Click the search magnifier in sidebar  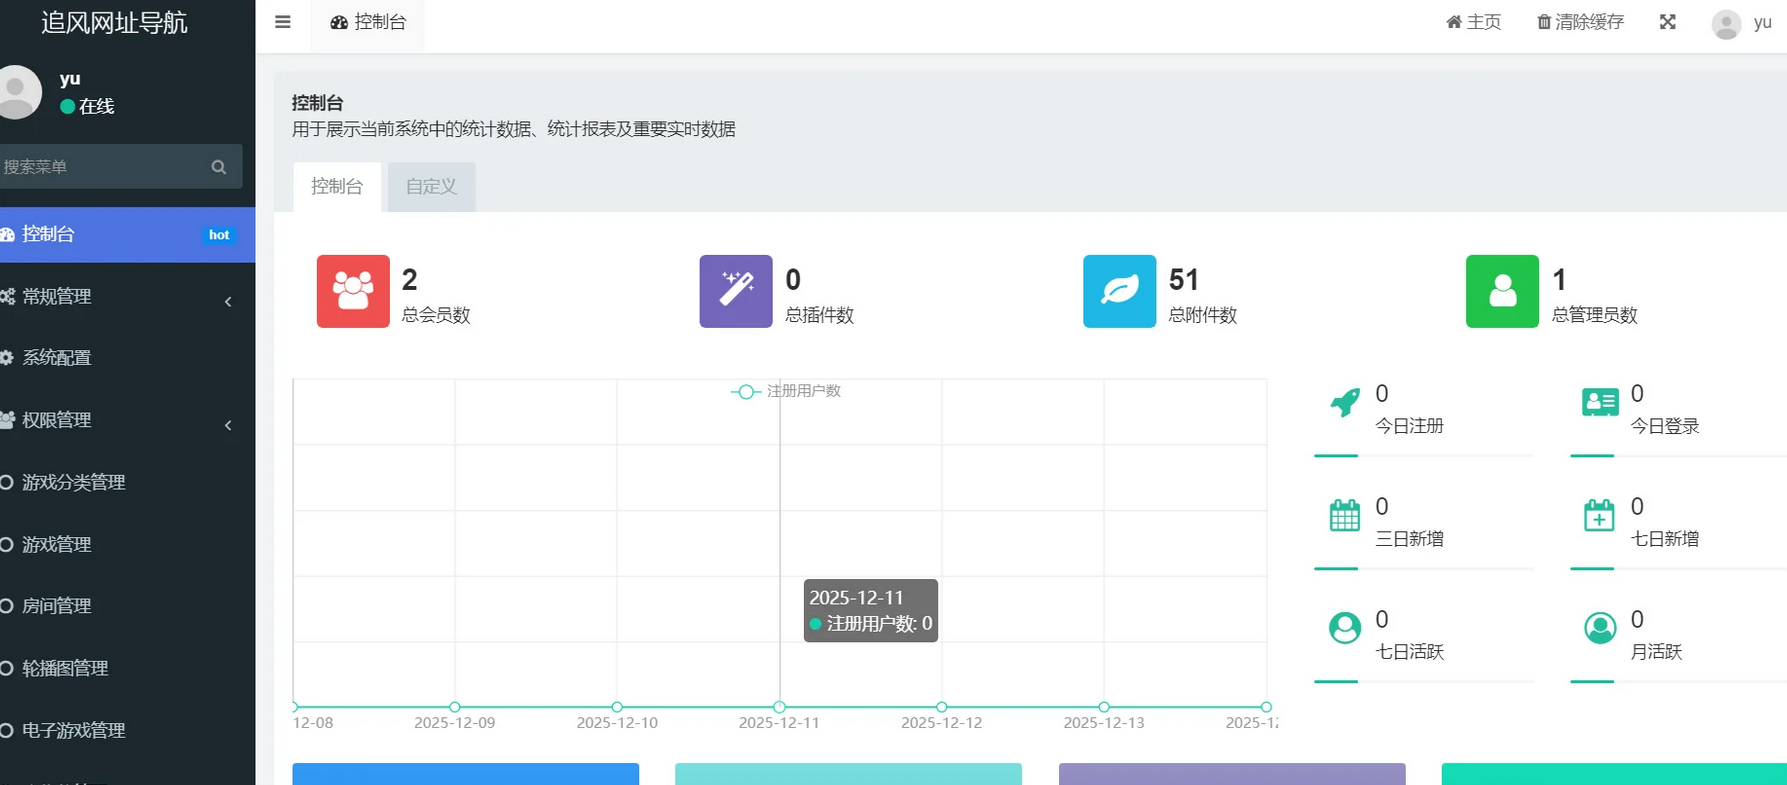click(219, 167)
